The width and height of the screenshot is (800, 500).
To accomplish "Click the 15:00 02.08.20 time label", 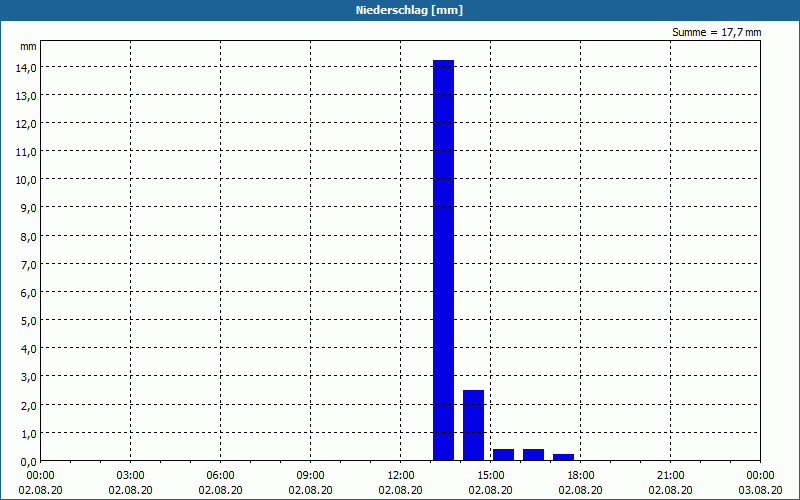I will (x=490, y=483).
